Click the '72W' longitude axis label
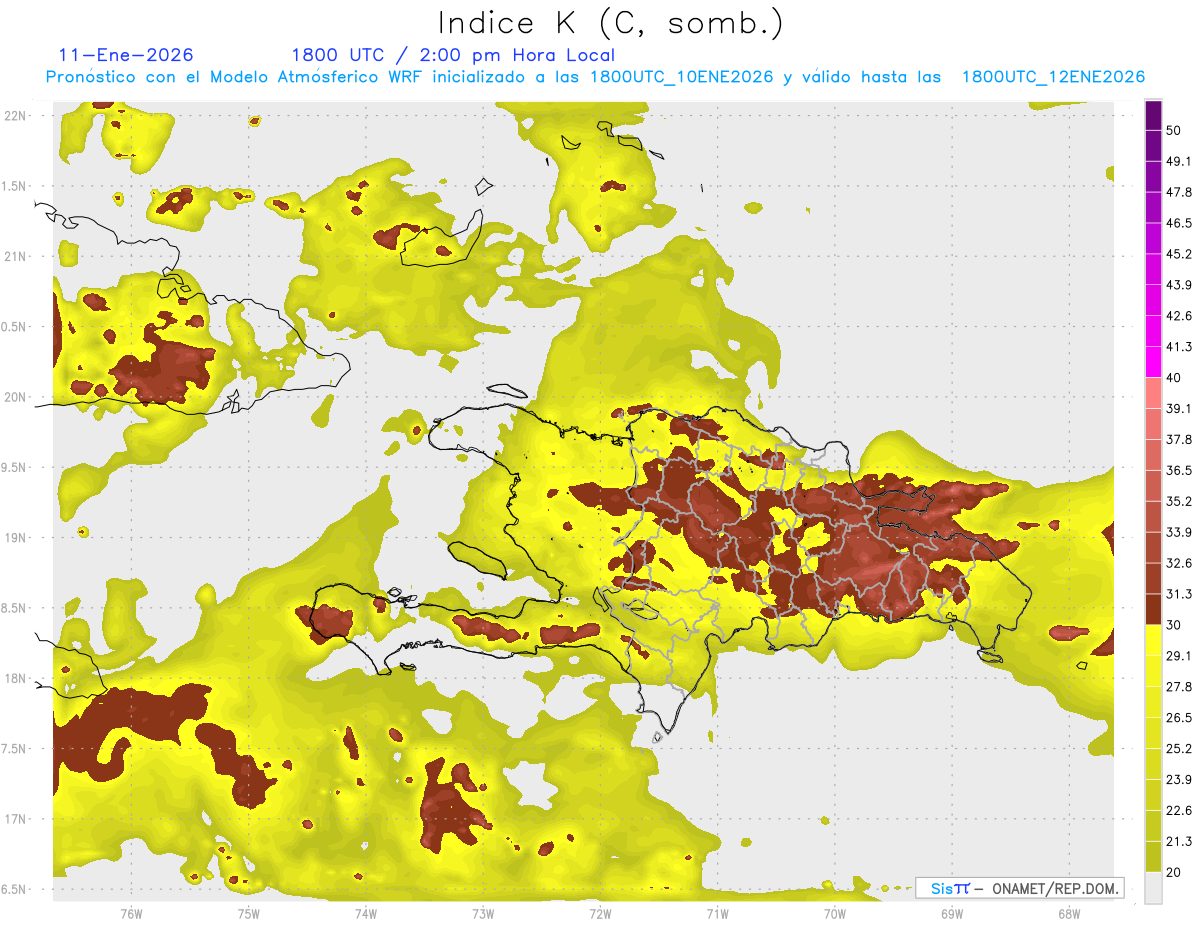The width and height of the screenshot is (1200, 927). [x=600, y=914]
